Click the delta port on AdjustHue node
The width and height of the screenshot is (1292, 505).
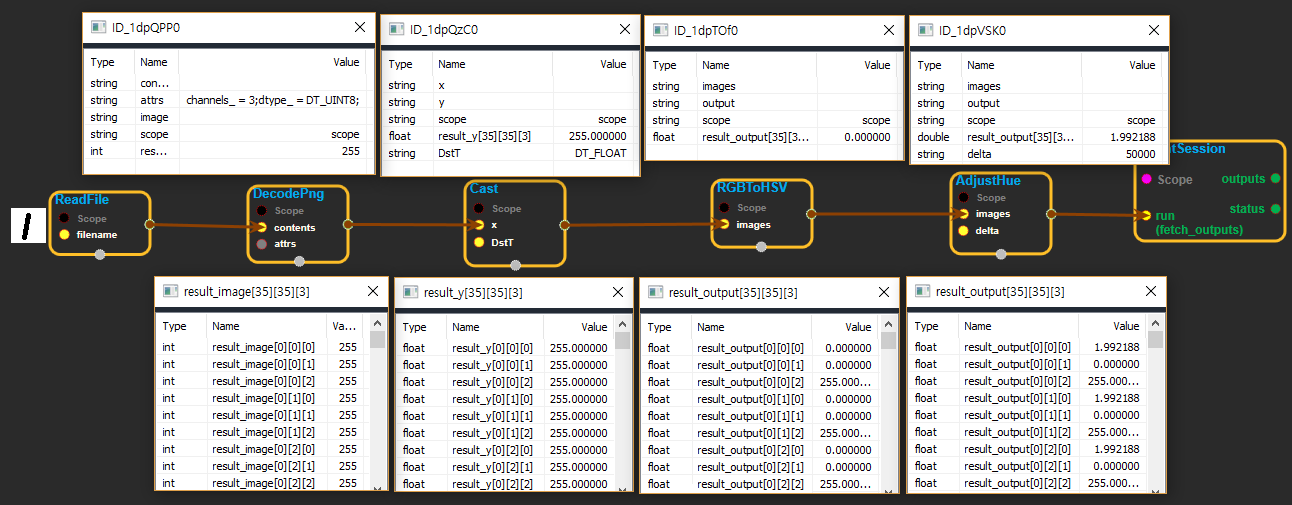(x=964, y=230)
